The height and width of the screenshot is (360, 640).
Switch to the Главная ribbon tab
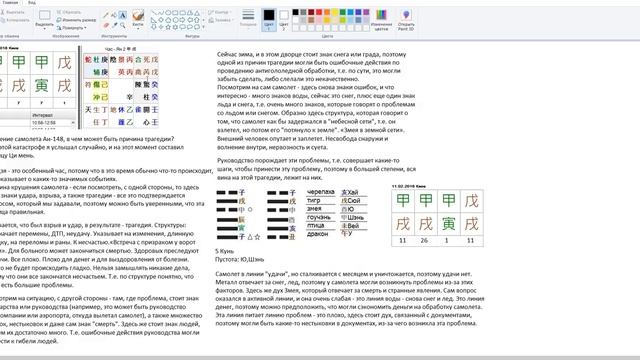coord(10,2)
